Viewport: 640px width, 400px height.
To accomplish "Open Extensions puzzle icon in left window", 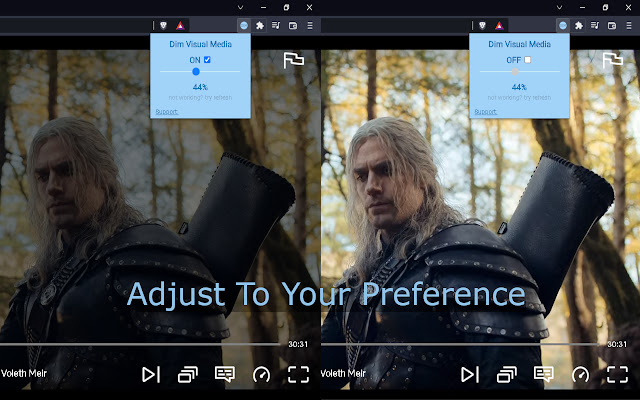I will pyautogui.click(x=260, y=26).
